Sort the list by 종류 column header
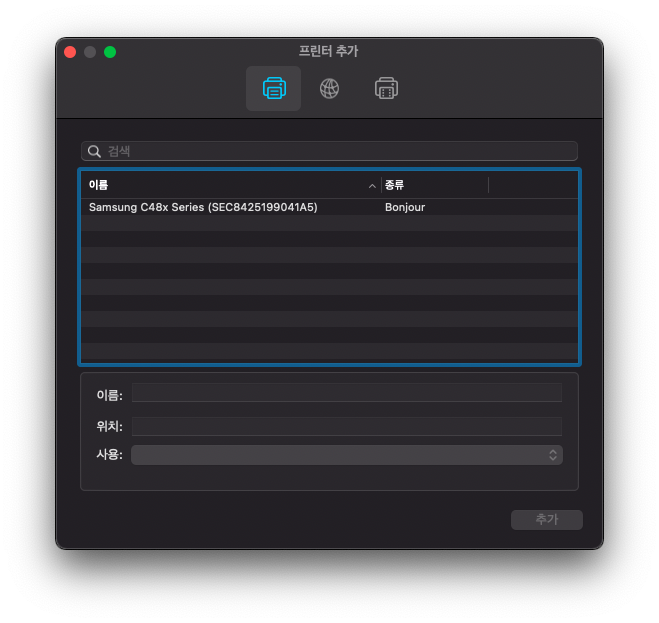The width and height of the screenshot is (659, 623). click(435, 185)
